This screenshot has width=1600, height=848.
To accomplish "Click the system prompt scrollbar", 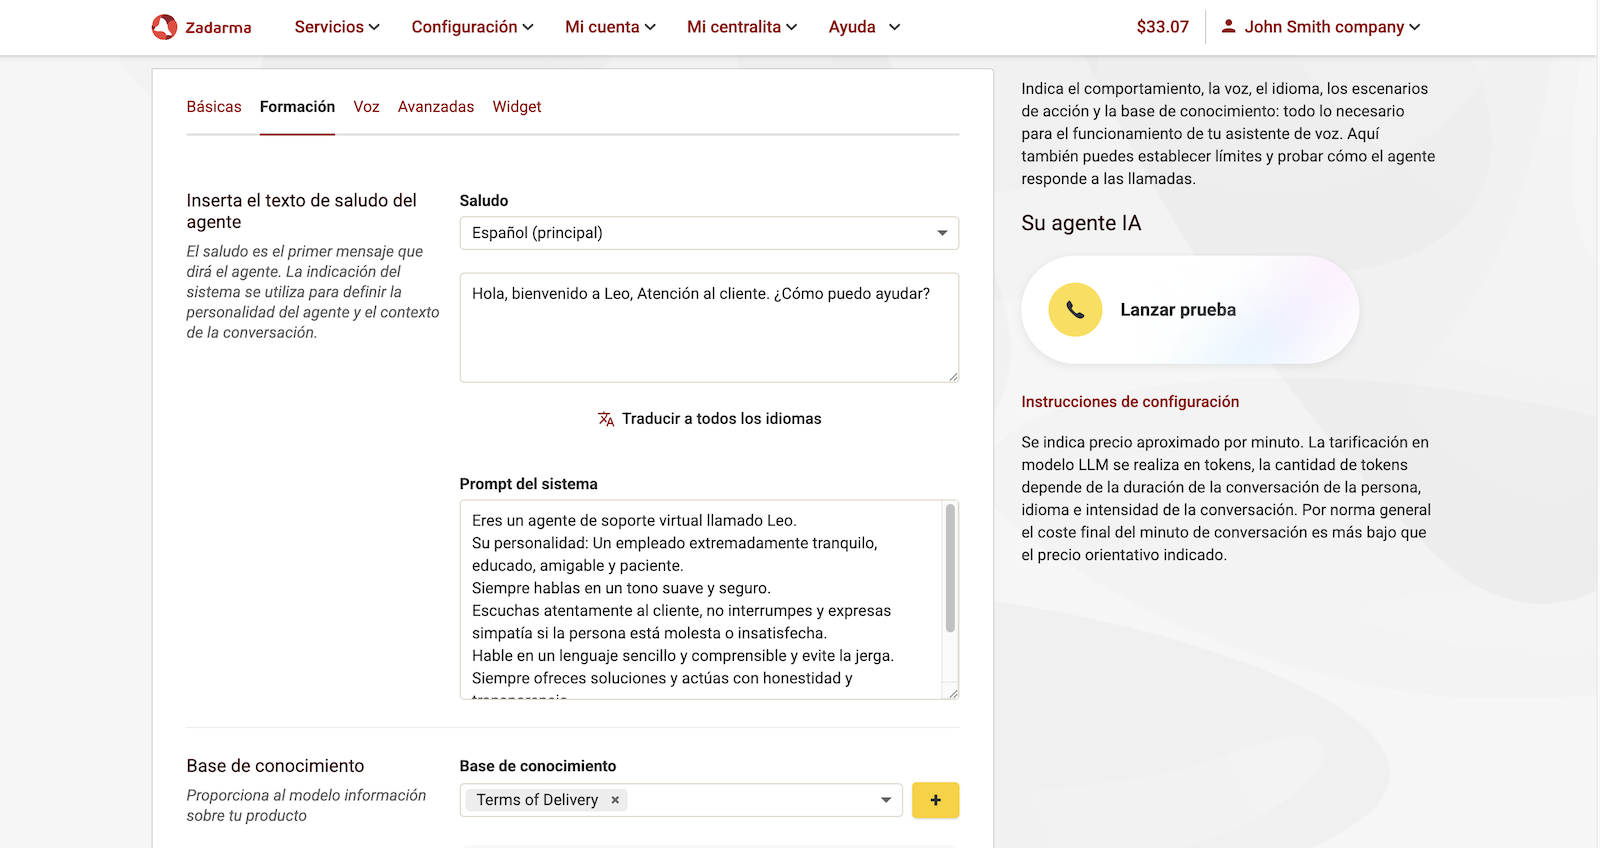I will (x=950, y=570).
